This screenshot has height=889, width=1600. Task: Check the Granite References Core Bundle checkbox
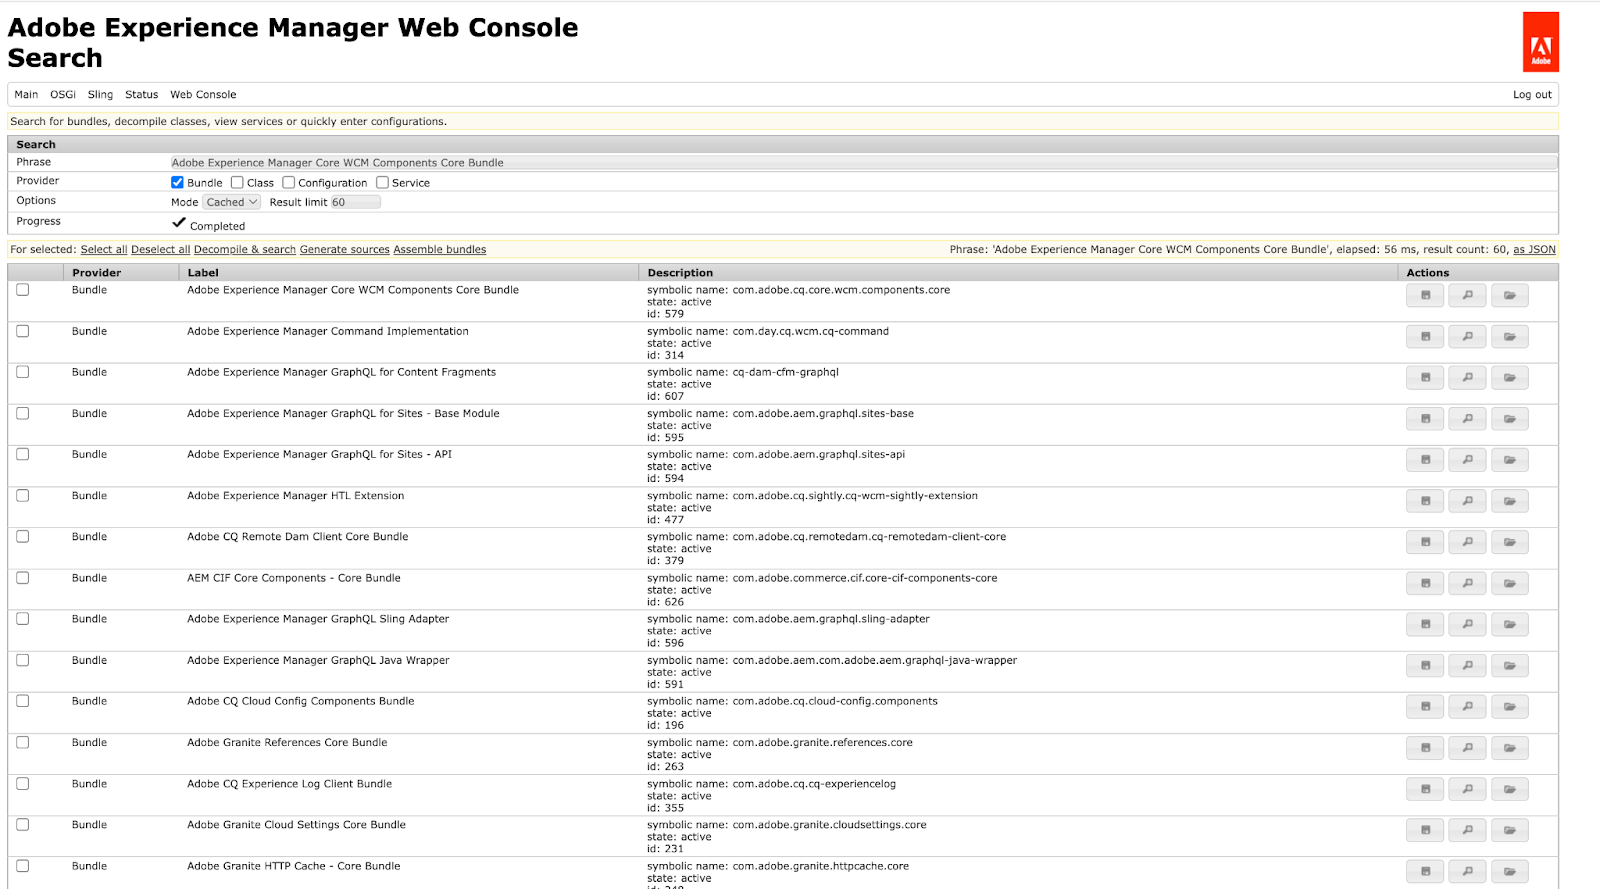[22, 742]
